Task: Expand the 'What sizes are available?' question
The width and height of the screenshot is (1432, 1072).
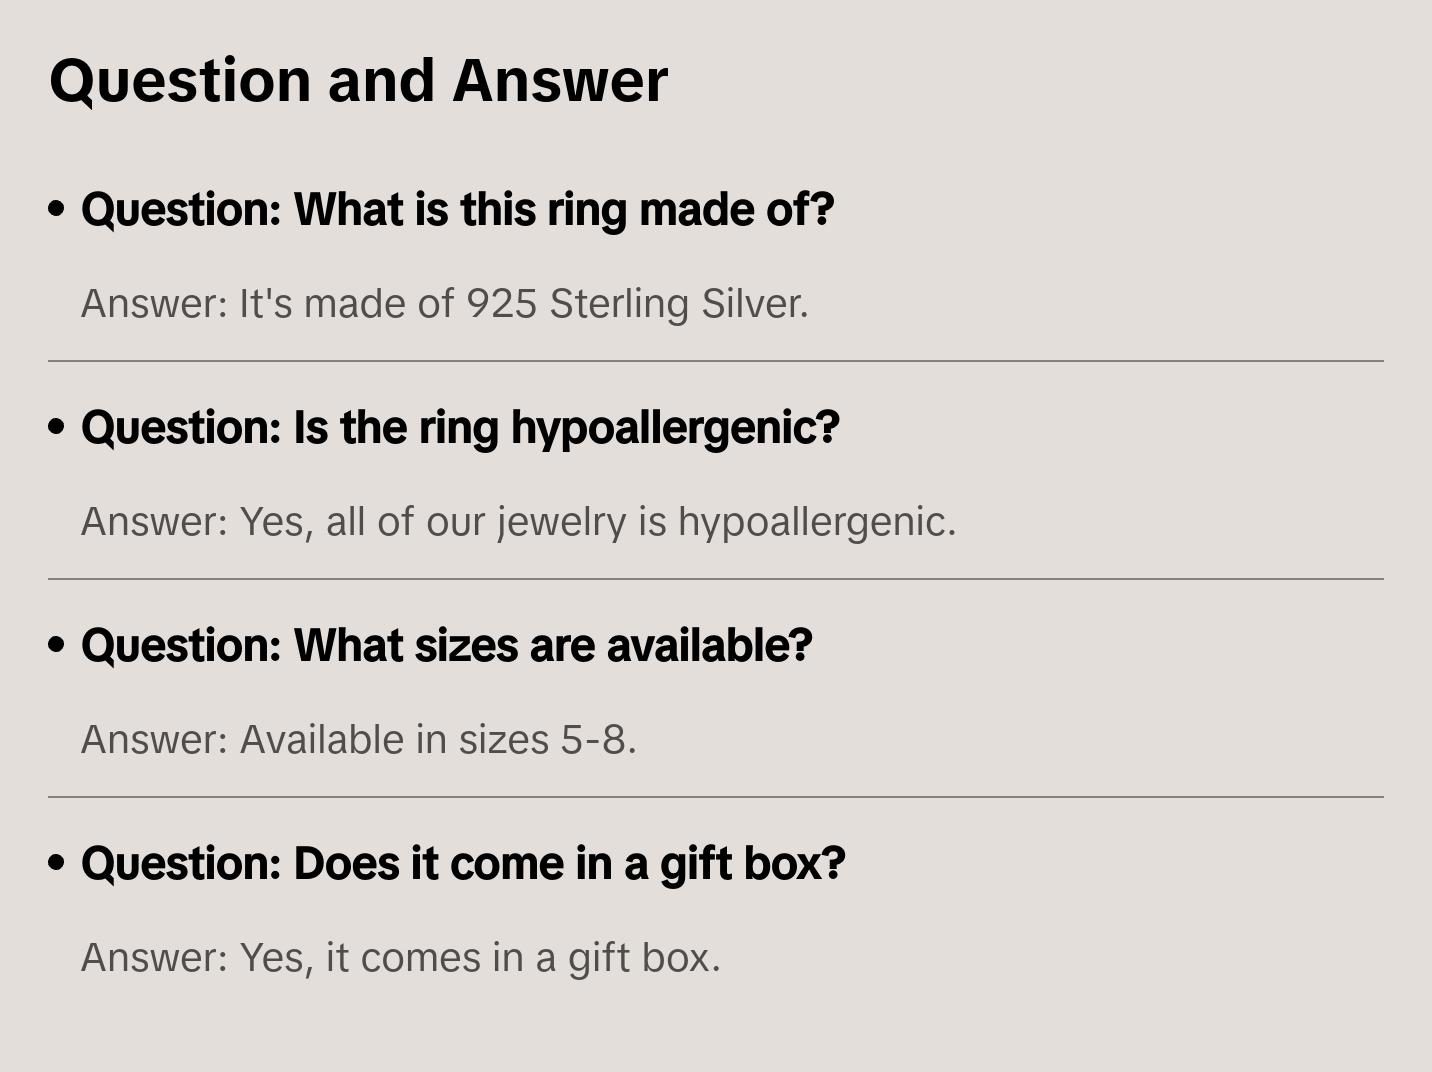Action: (446, 645)
